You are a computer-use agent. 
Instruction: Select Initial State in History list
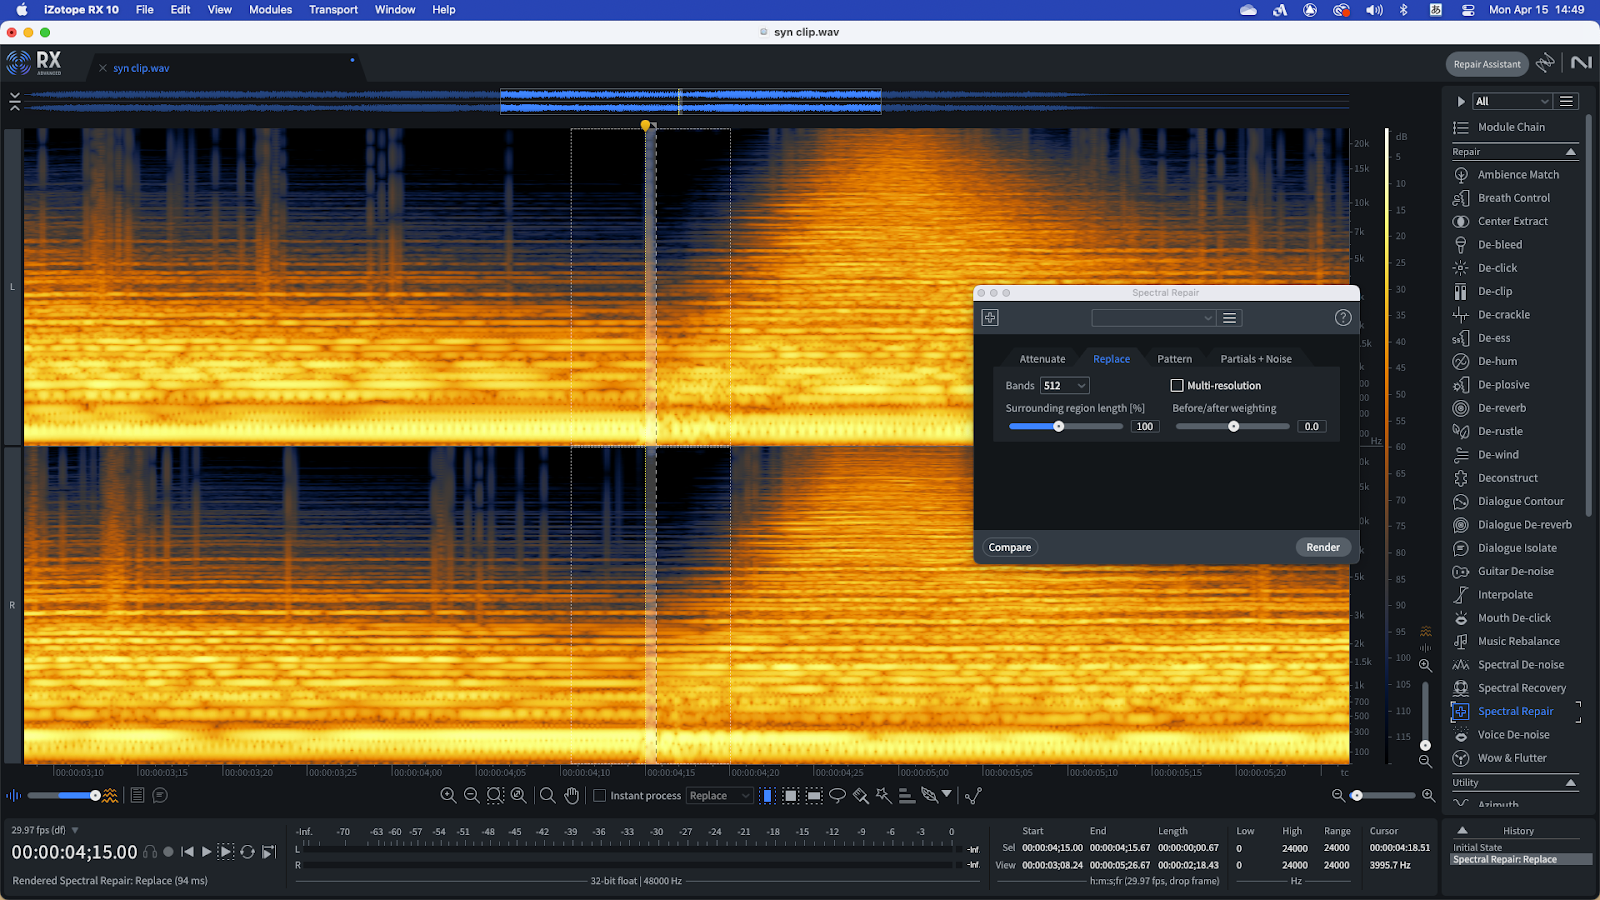[1477, 847]
